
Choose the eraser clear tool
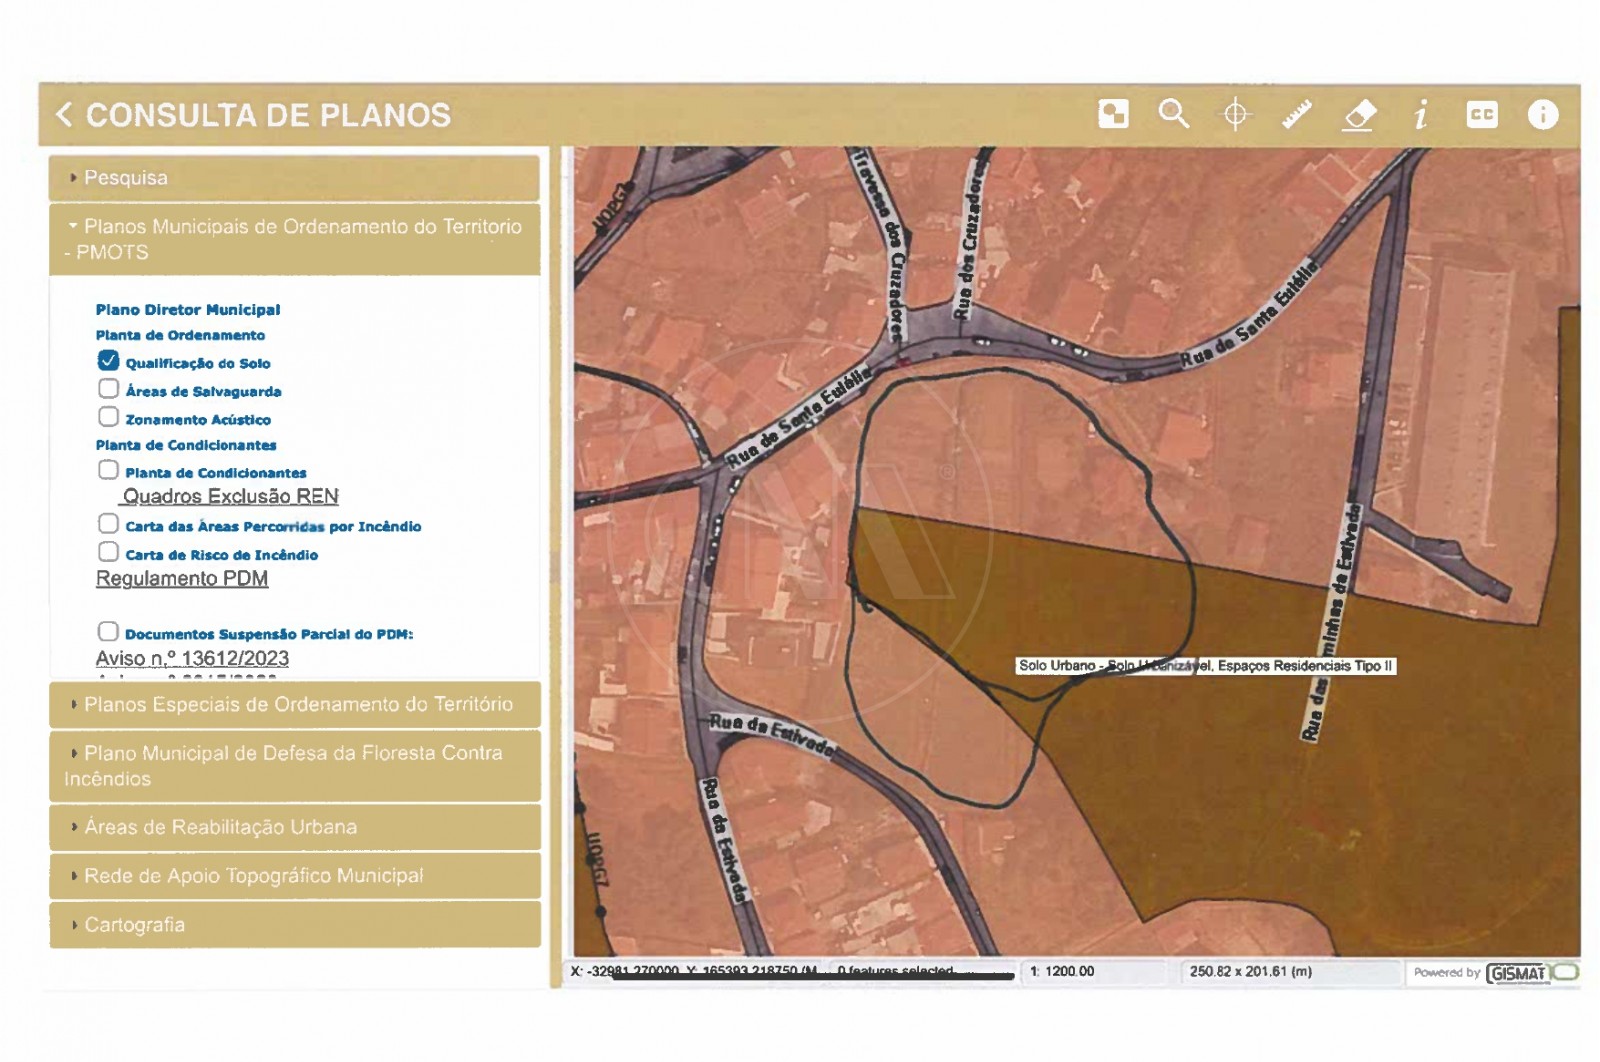click(x=1359, y=115)
